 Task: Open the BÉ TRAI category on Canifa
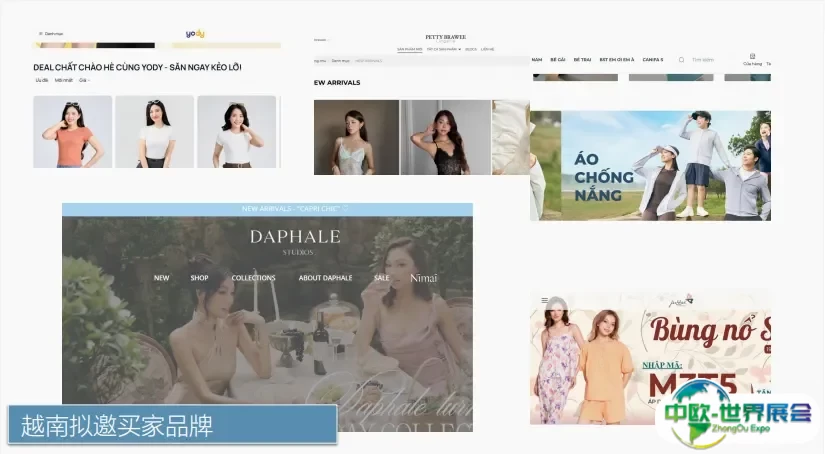(x=582, y=60)
